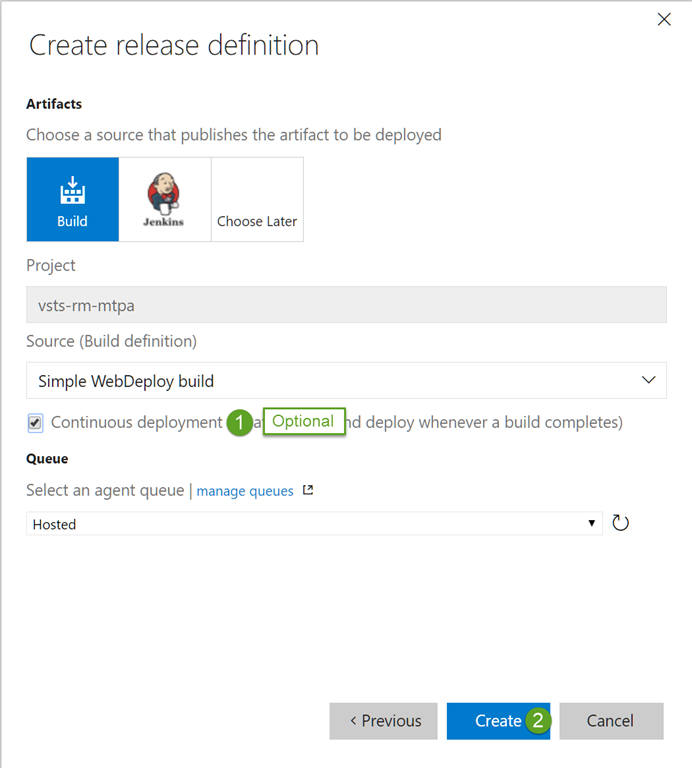Viewport: 692px width, 768px height.
Task: Click the green step 1 badge
Action: click(239, 423)
